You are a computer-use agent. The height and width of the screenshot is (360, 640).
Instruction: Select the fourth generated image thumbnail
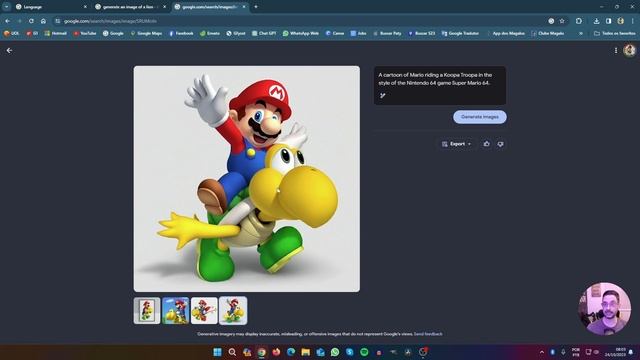(x=233, y=311)
